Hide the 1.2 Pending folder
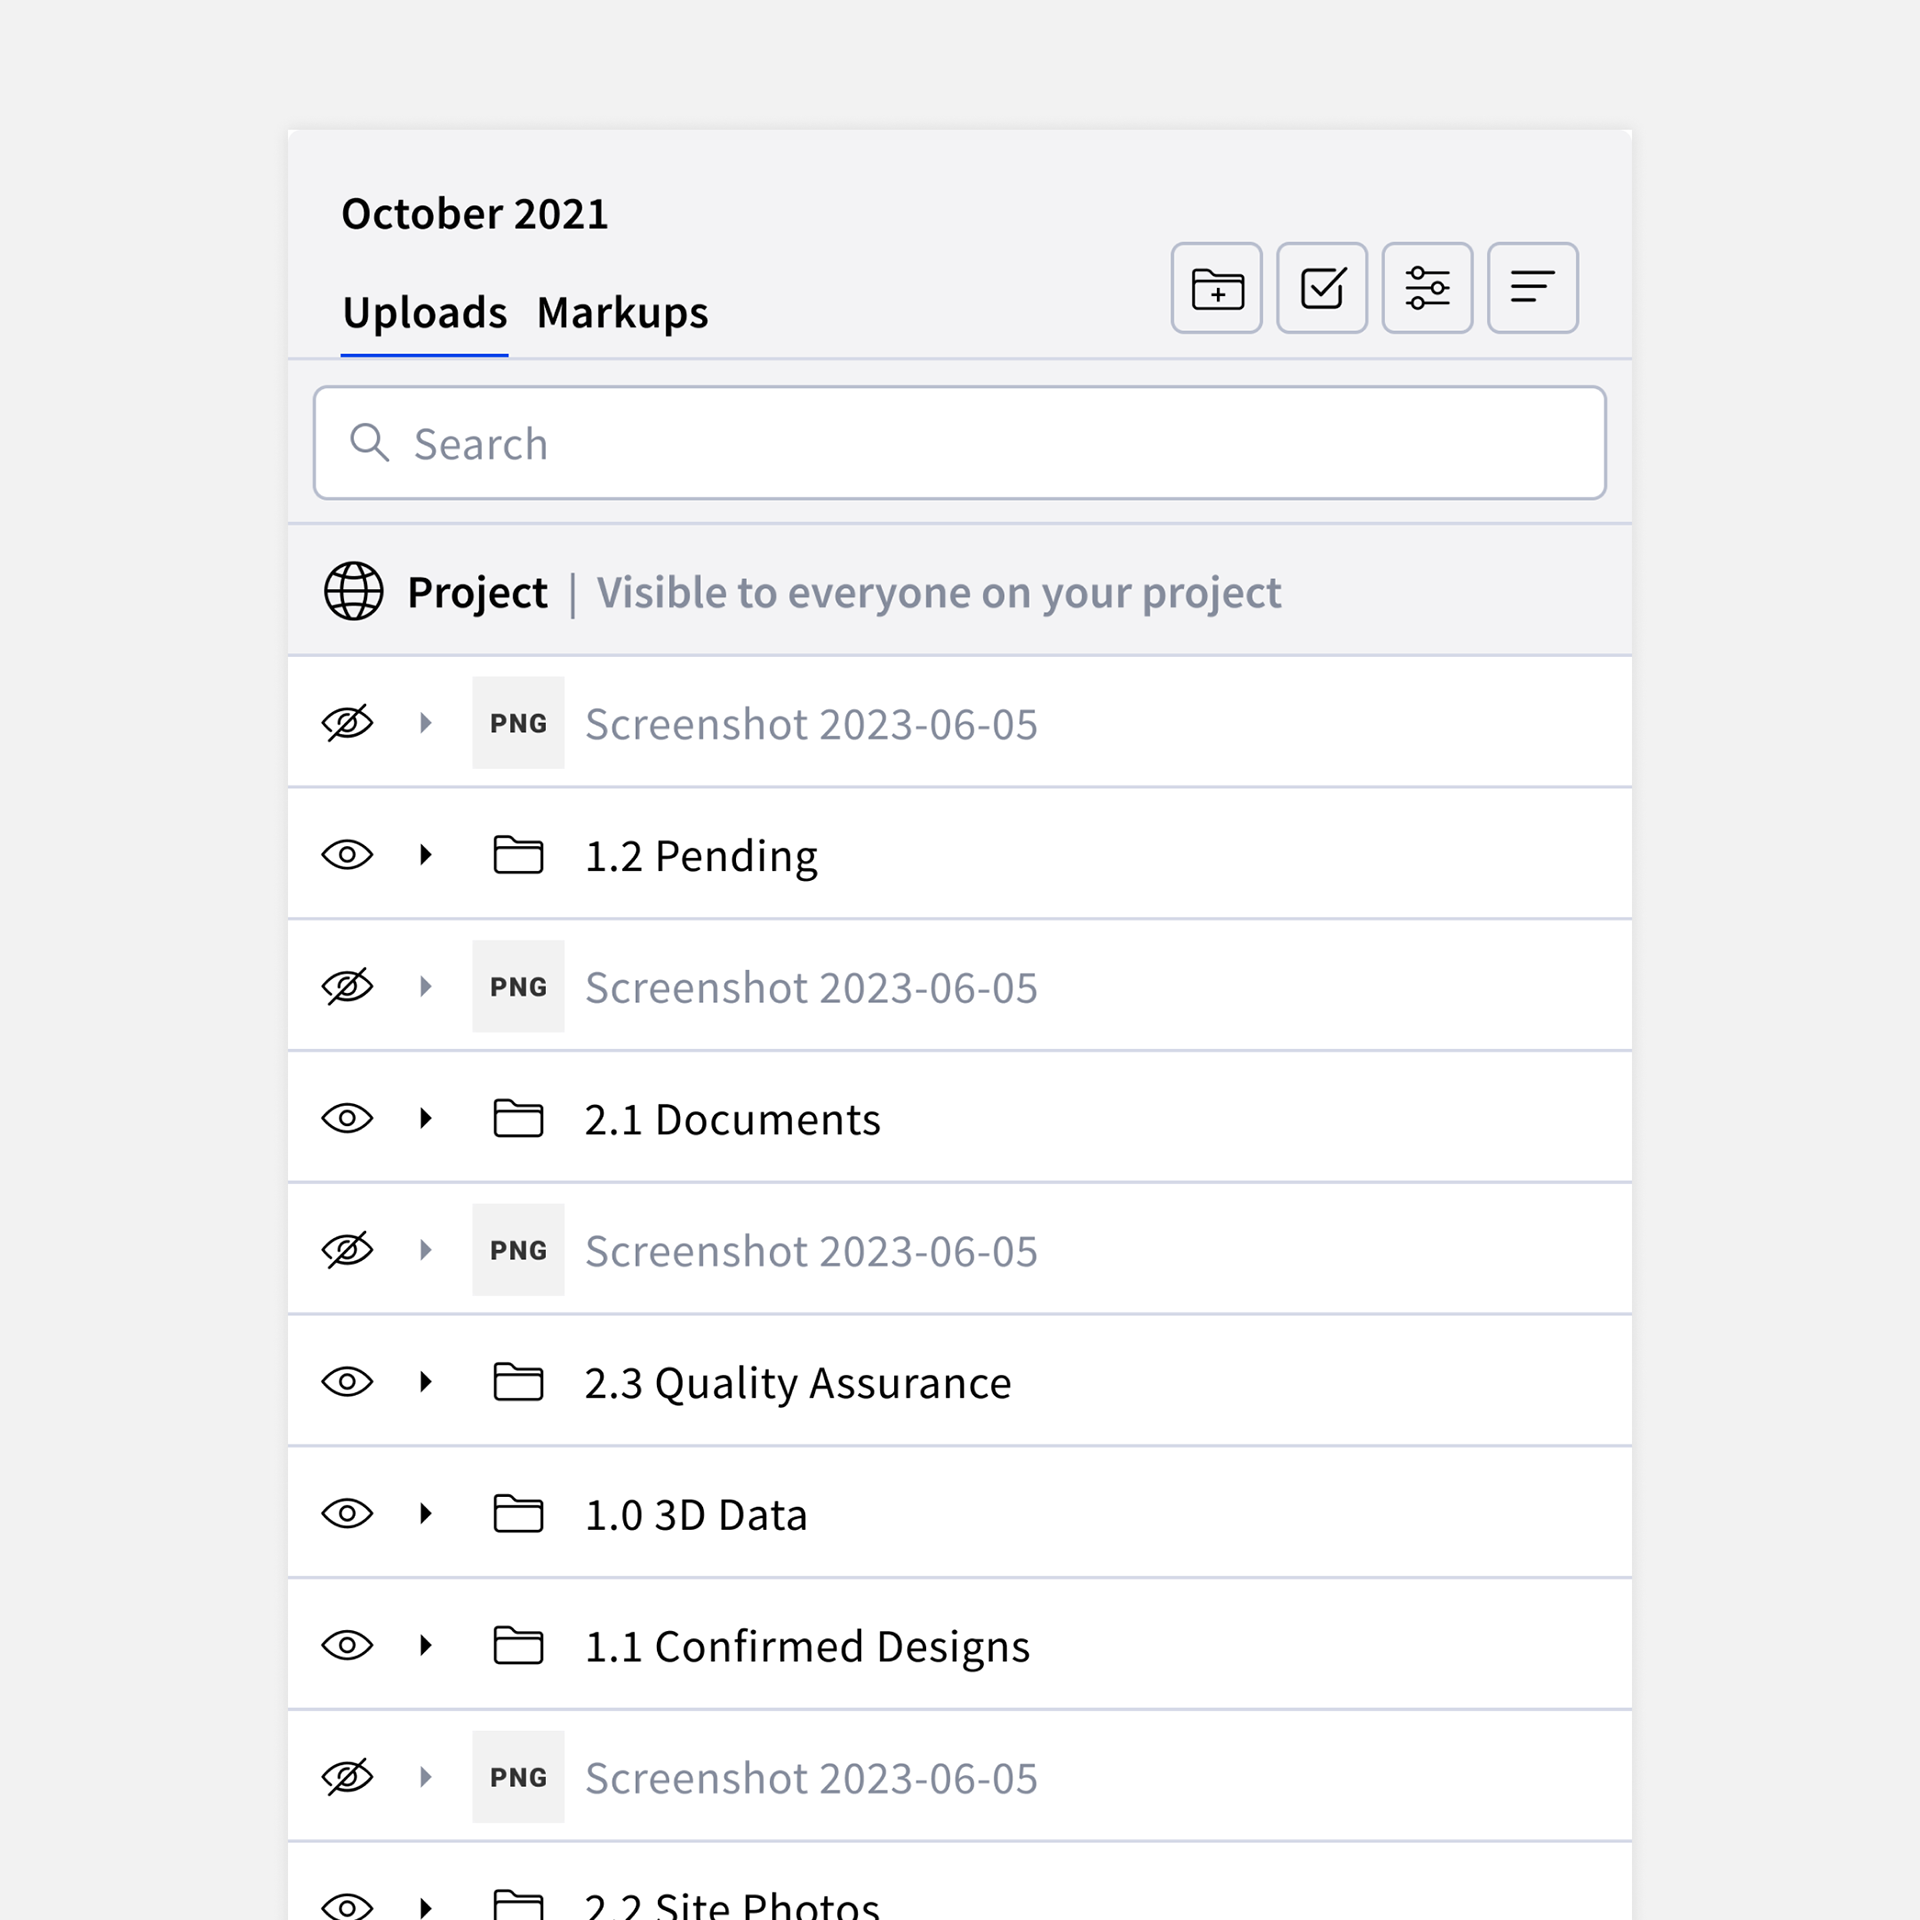Image resolution: width=1920 pixels, height=1920 pixels. pyautogui.click(x=347, y=855)
